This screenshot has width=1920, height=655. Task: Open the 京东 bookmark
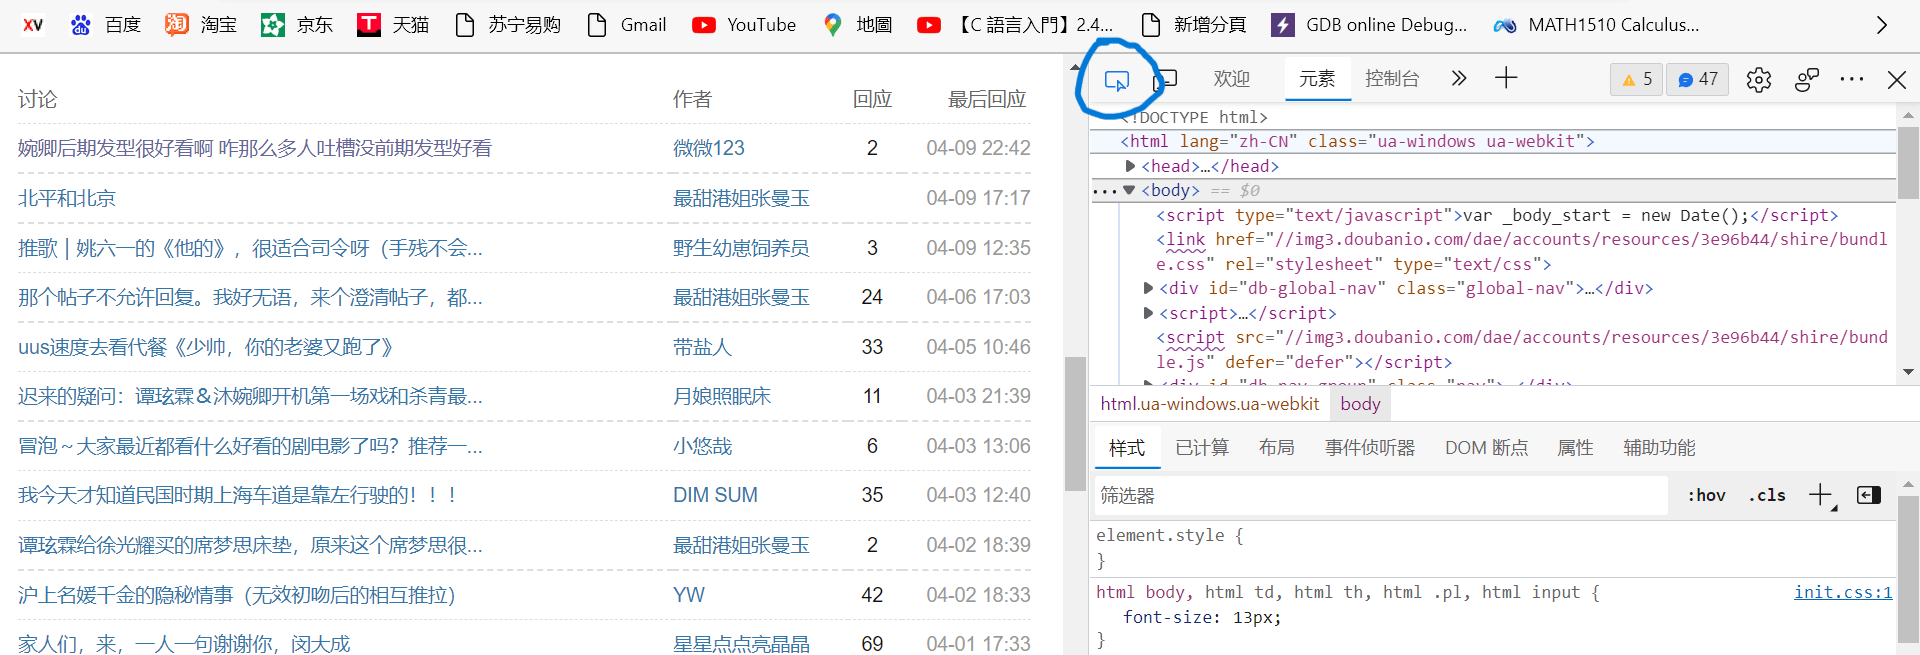click(x=297, y=25)
